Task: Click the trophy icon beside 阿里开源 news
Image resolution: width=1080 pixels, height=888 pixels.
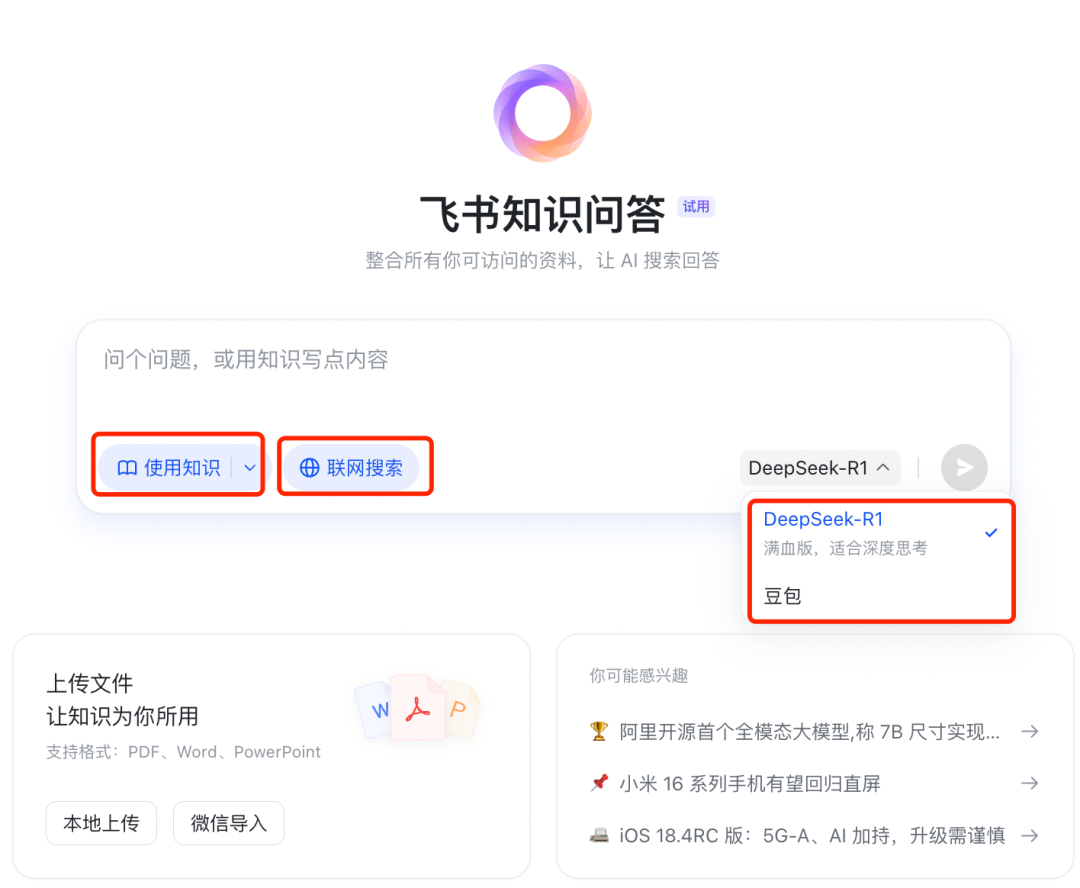Action: pyautogui.click(x=599, y=731)
